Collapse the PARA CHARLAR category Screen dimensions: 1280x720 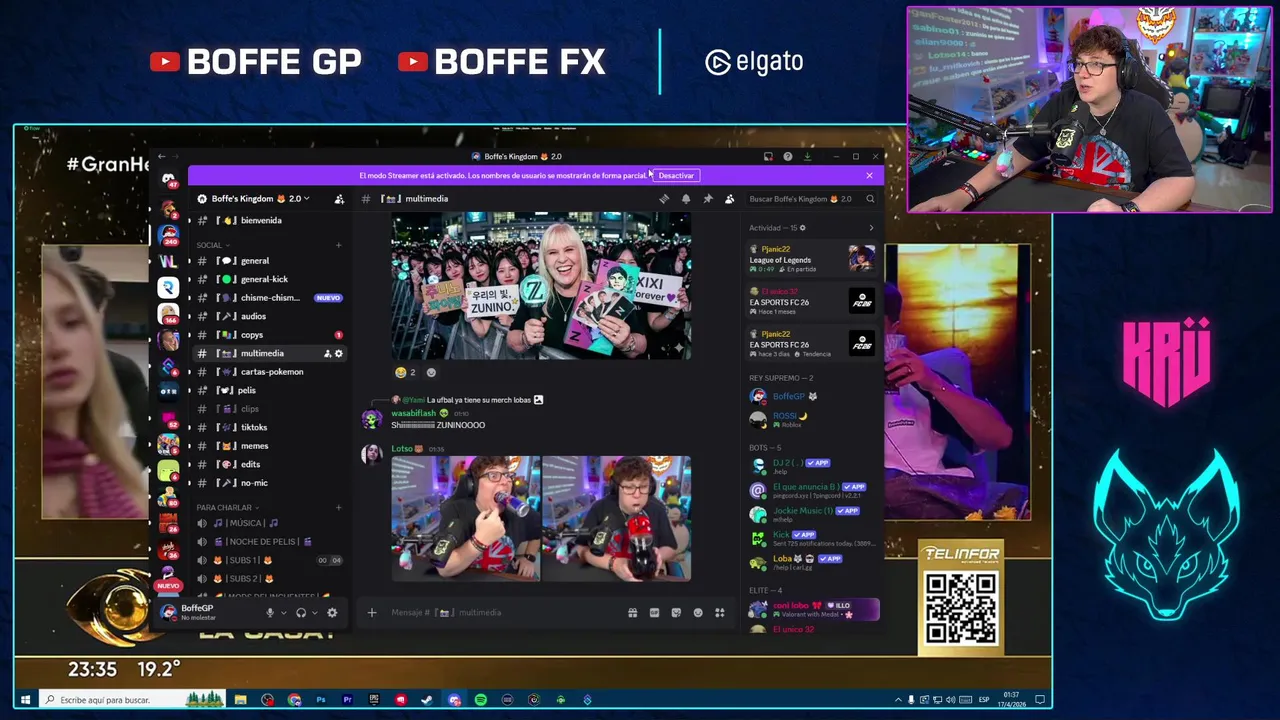(x=228, y=508)
